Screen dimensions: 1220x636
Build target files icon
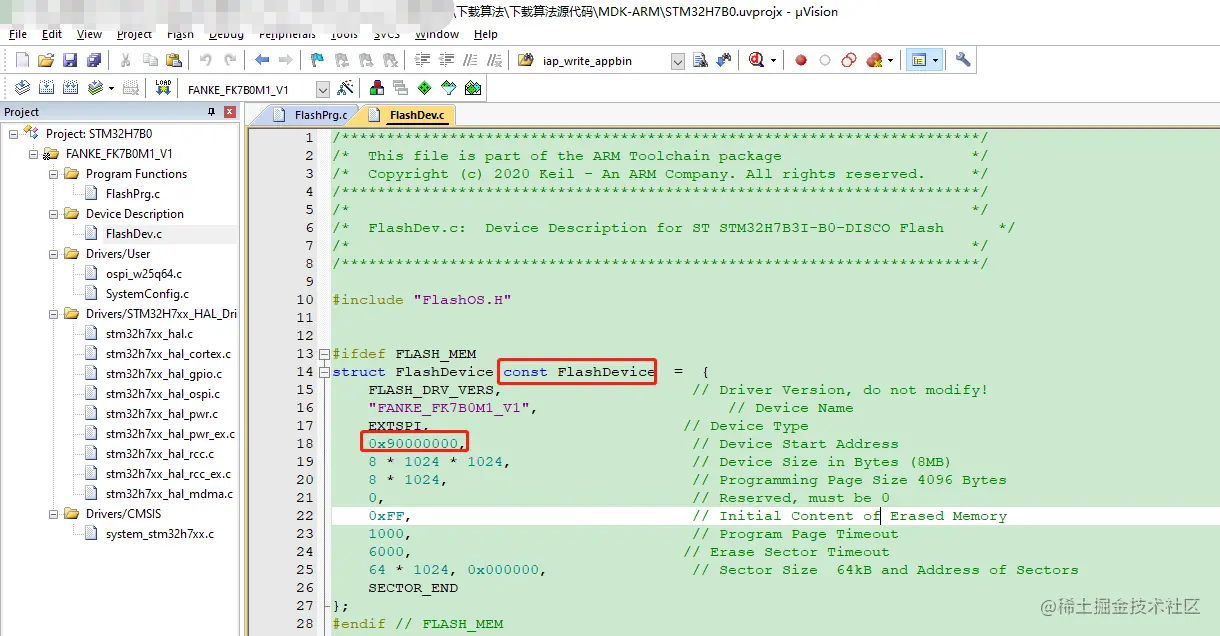46,88
